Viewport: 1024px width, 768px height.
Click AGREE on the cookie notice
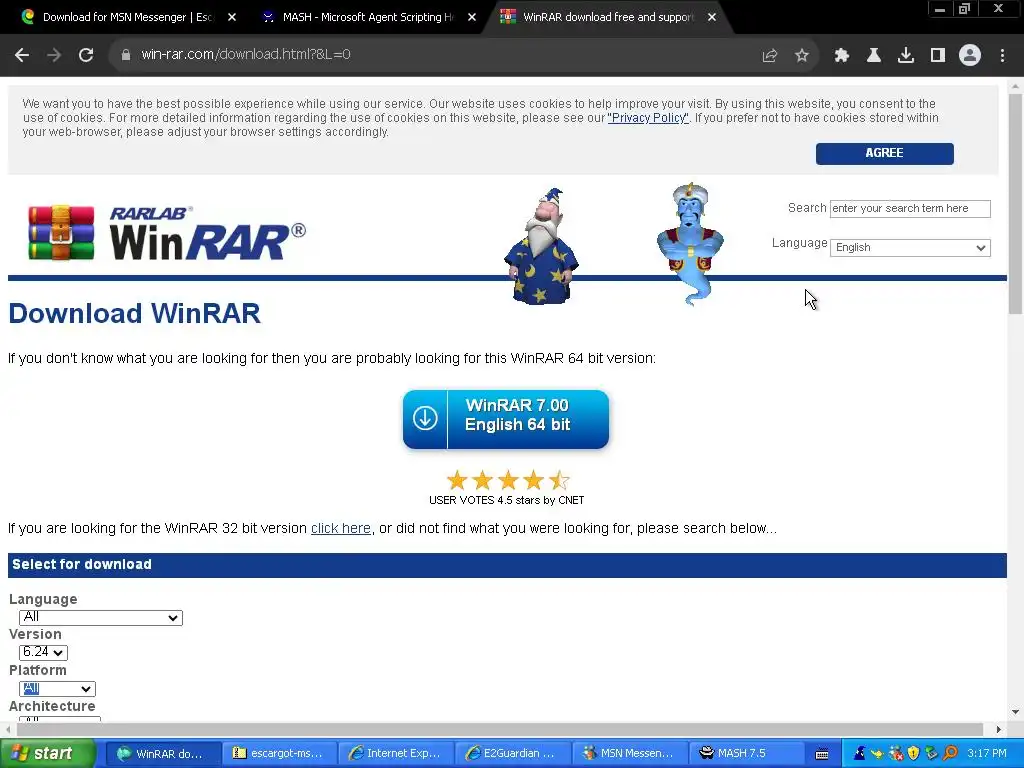[x=884, y=153]
